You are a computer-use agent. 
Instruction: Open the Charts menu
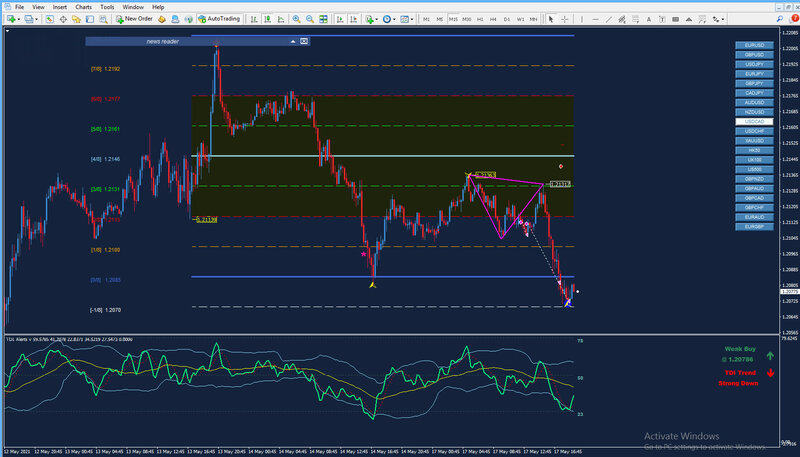tap(83, 7)
